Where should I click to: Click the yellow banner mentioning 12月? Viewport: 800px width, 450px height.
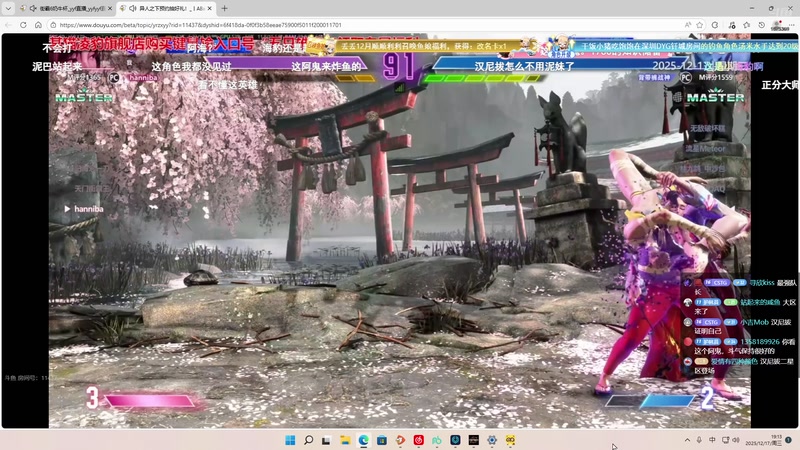pyautogui.click(x=424, y=46)
